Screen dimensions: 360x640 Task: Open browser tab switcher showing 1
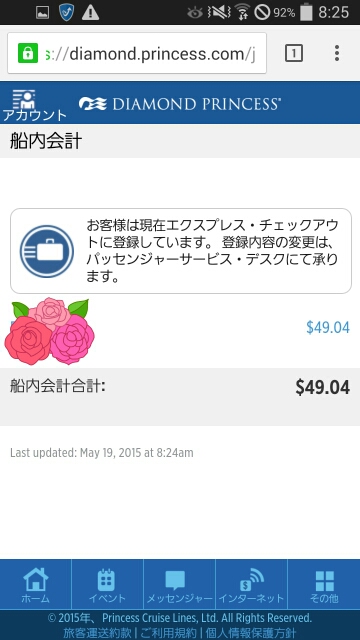coord(293,53)
